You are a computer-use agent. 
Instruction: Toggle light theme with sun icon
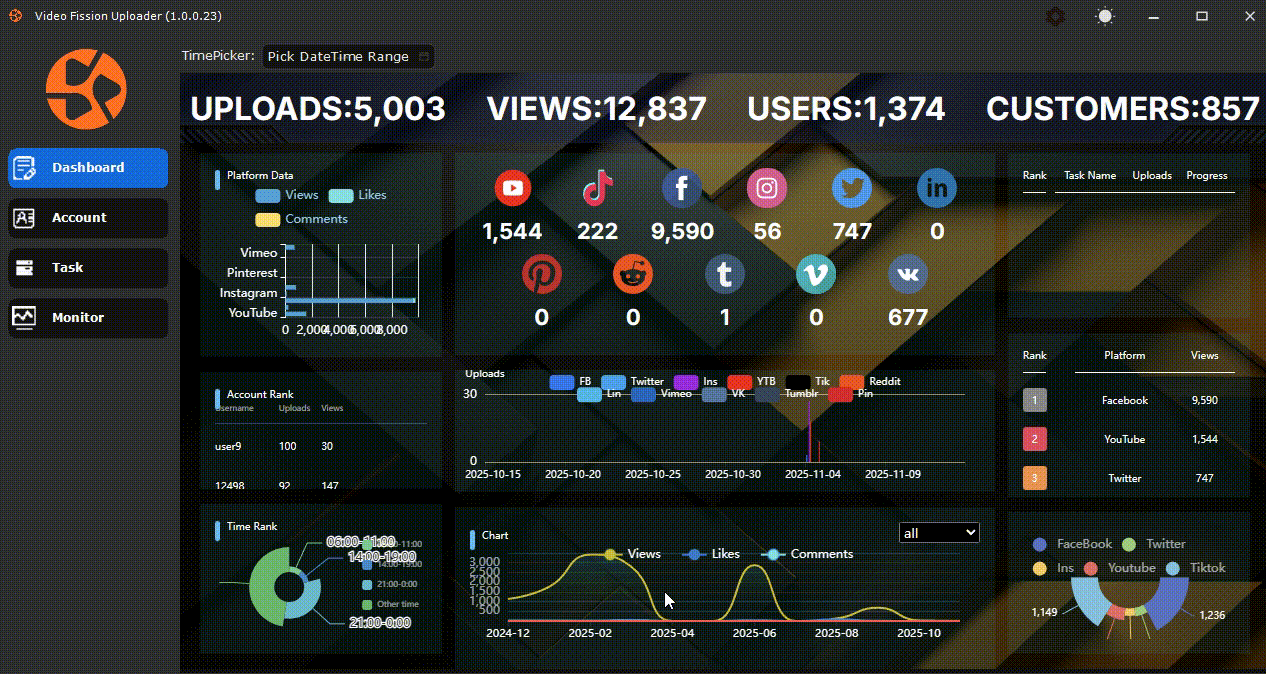click(1105, 17)
